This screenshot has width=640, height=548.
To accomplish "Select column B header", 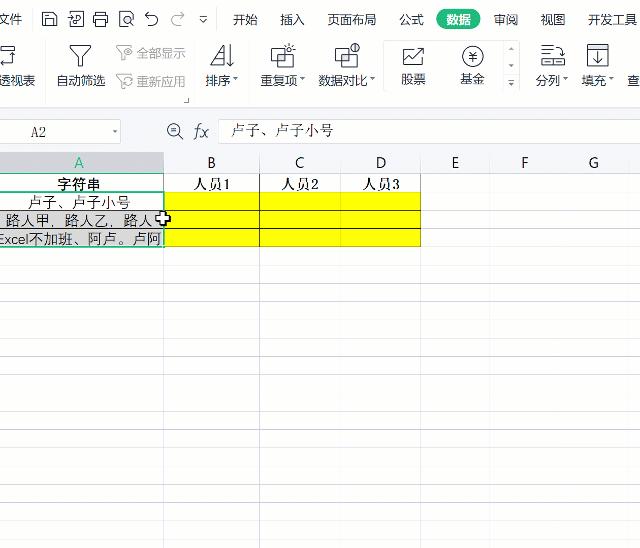I will point(211,162).
